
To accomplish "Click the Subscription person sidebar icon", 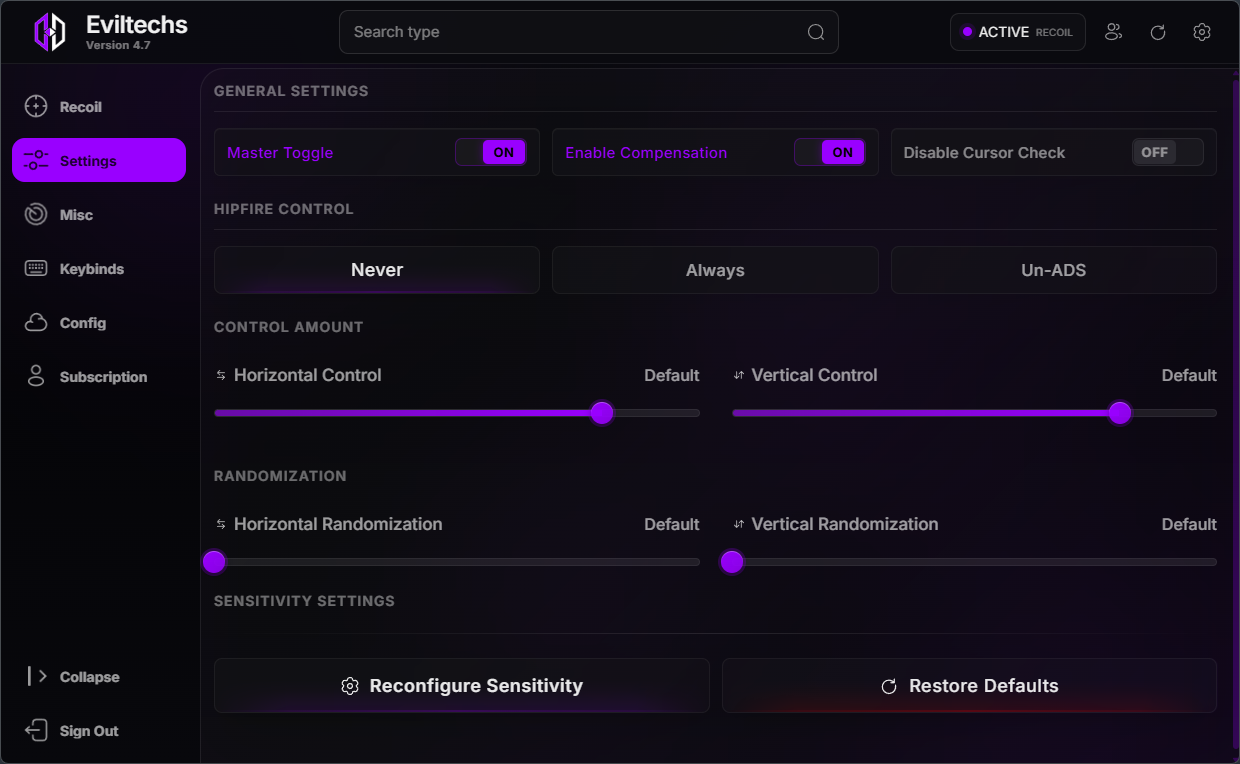I will point(36,377).
